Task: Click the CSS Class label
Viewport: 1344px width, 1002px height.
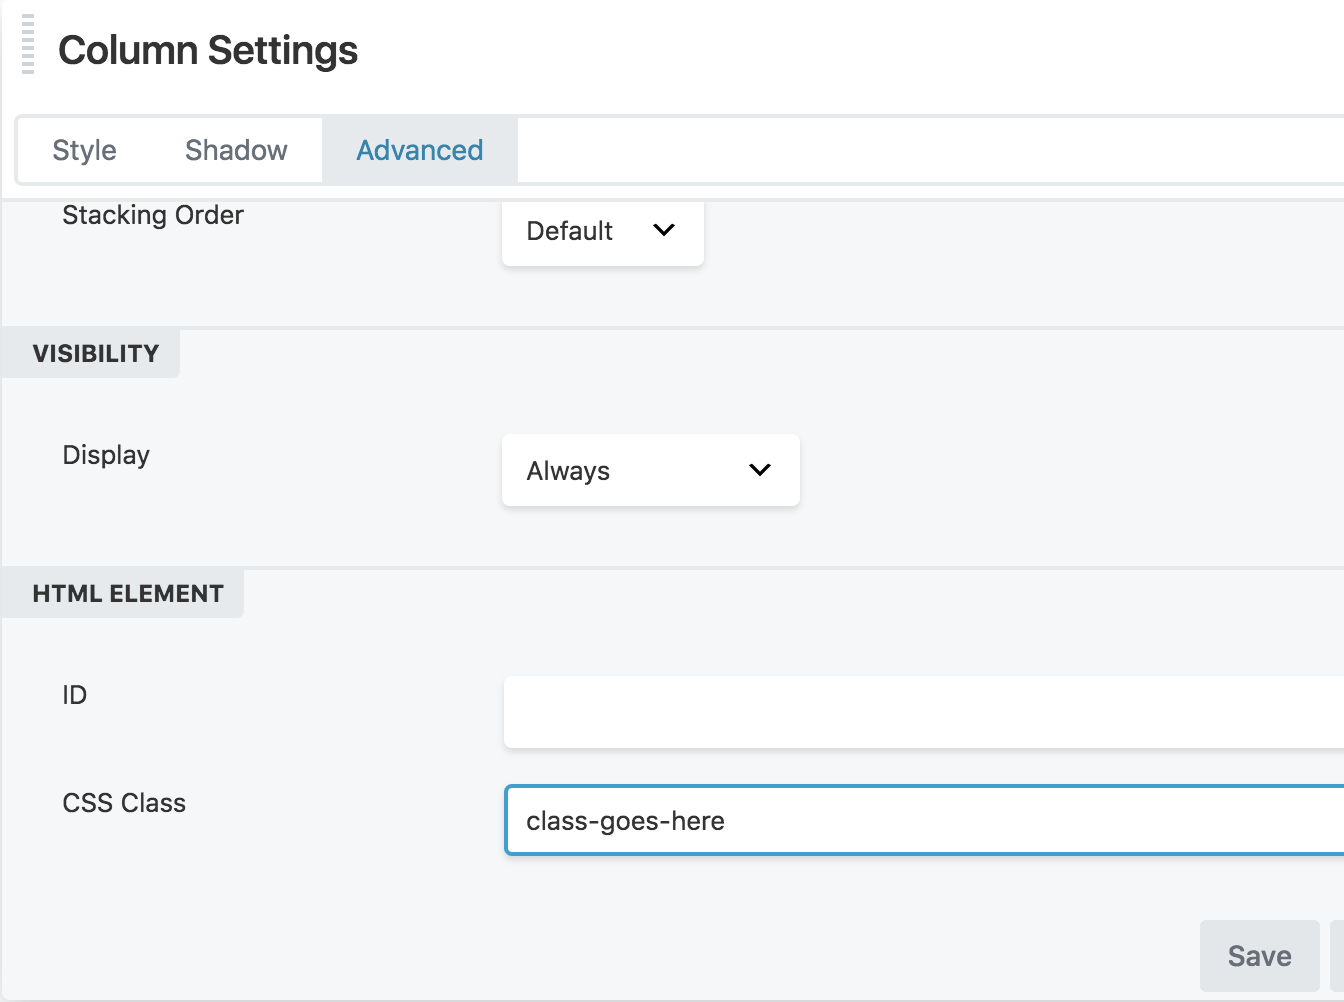Action: pos(124,803)
